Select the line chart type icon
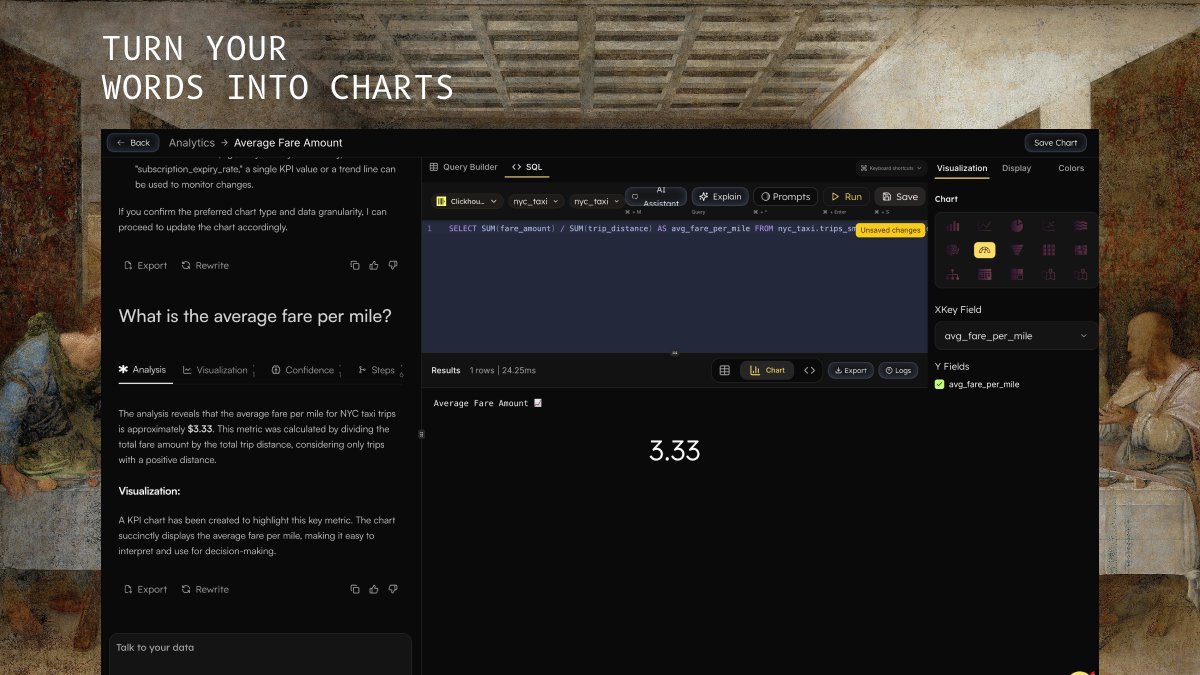 click(985, 226)
